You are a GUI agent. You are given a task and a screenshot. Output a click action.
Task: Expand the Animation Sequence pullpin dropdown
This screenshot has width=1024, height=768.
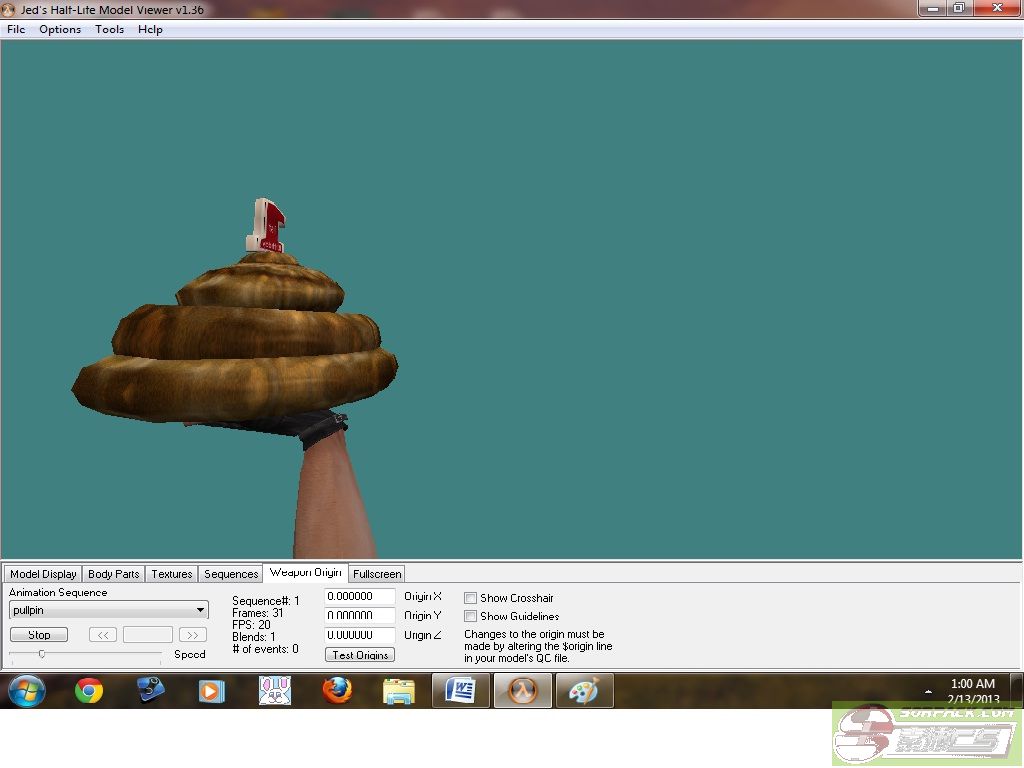[x=200, y=610]
